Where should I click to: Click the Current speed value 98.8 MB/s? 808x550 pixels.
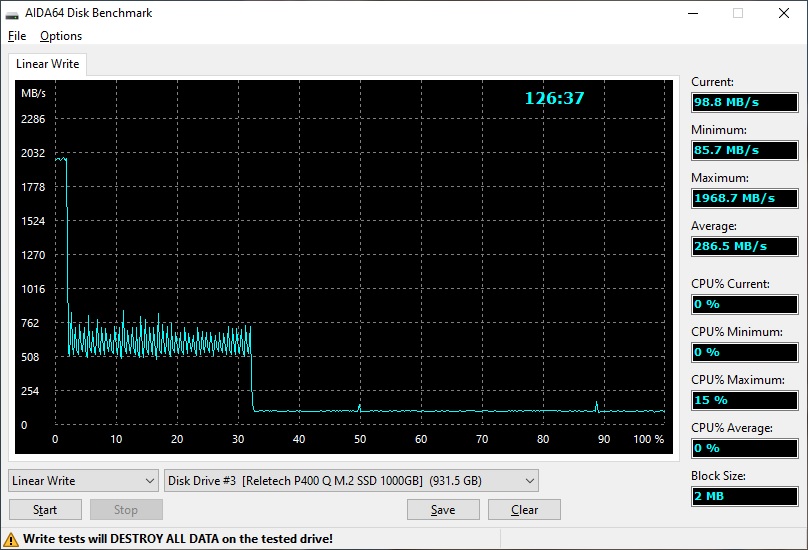click(745, 102)
